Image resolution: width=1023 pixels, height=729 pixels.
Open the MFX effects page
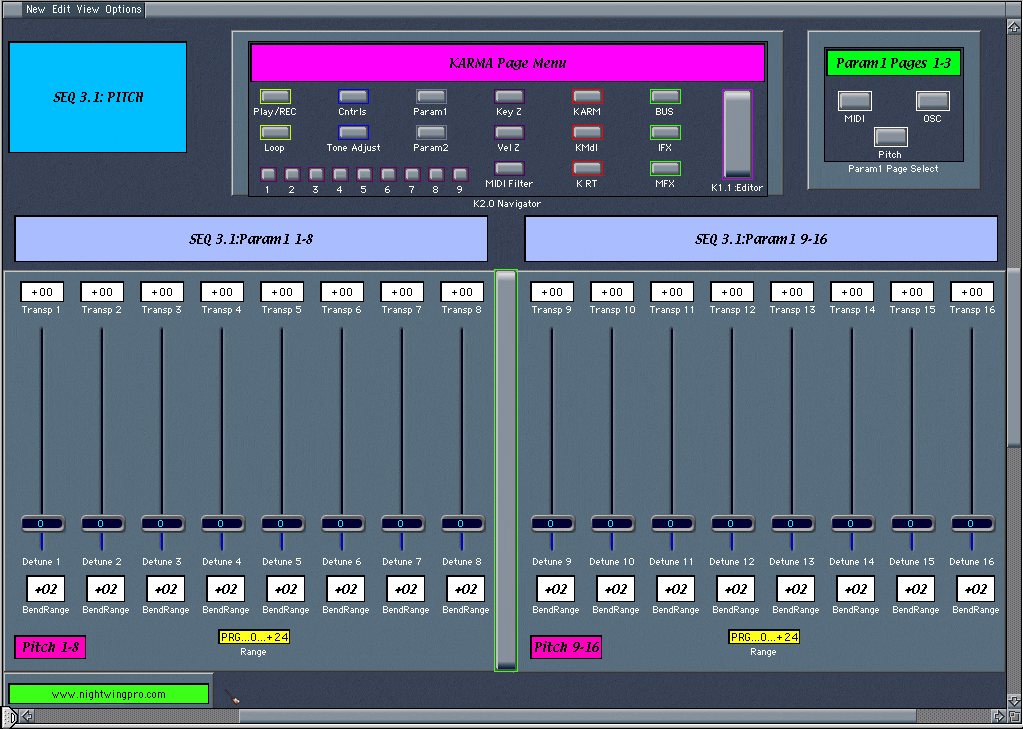(665, 168)
